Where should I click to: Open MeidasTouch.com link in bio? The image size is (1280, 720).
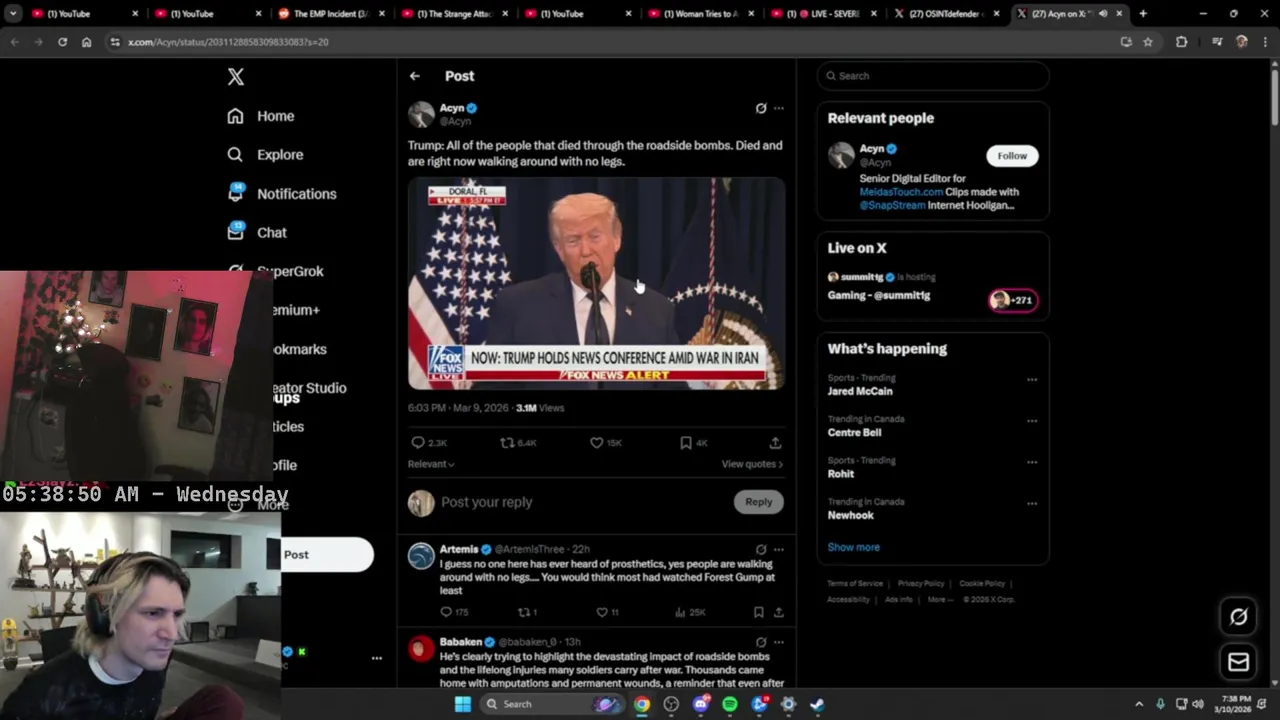click(x=901, y=192)
